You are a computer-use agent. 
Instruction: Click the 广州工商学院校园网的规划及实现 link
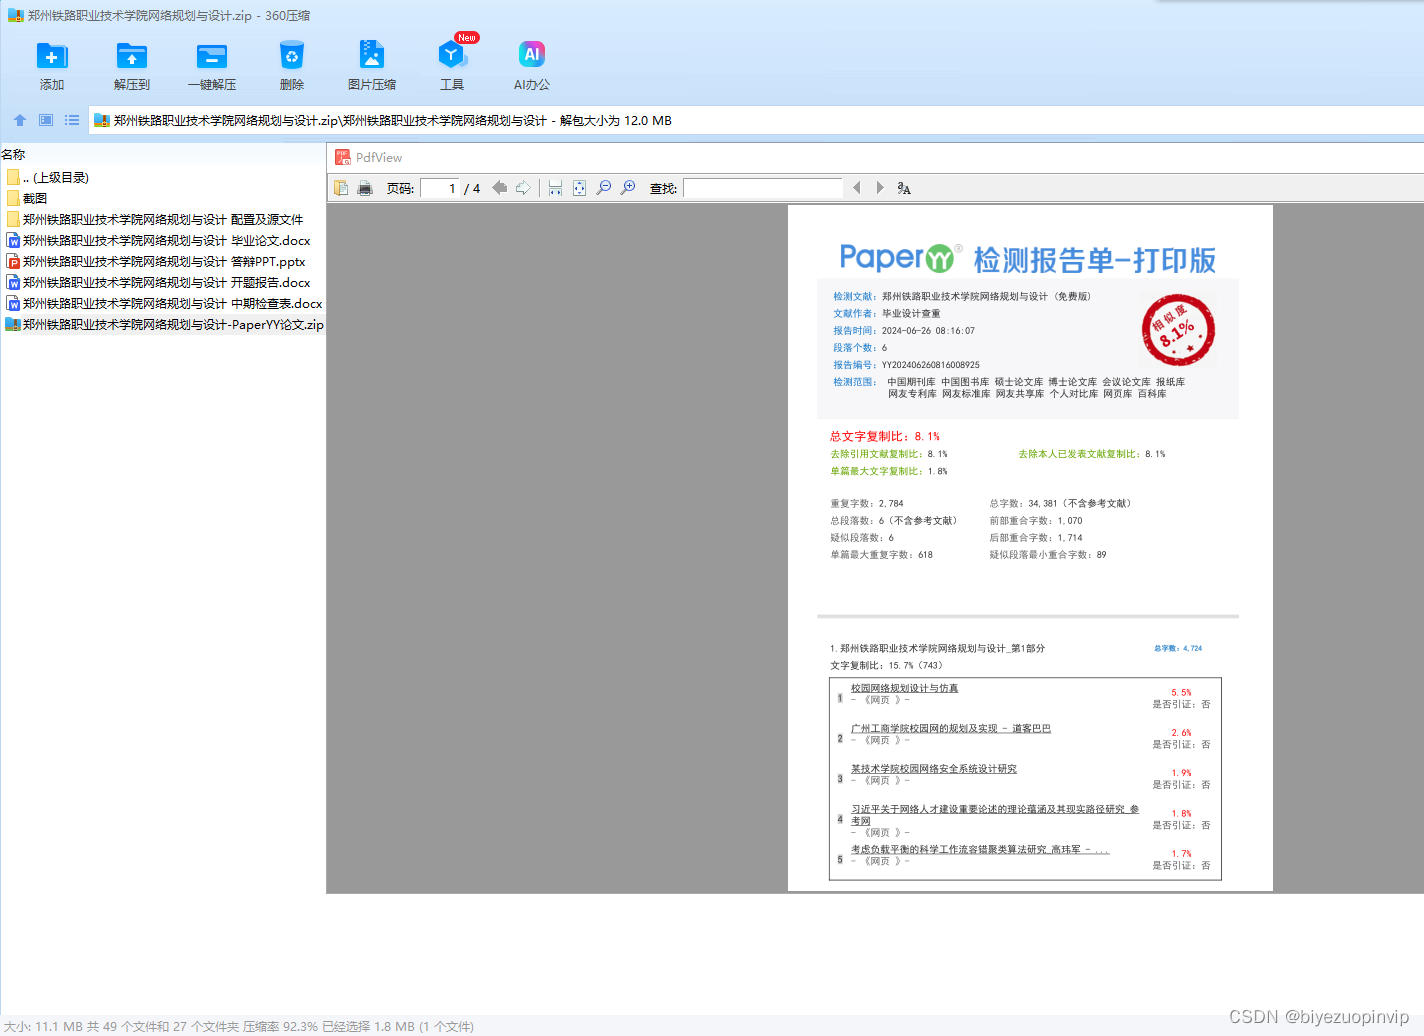coord(951,728)
